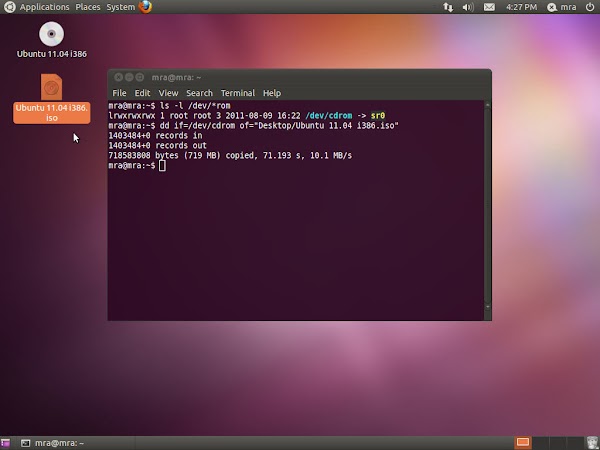
Task: Click the terminal scrollbar down arrow
Action: click(x=488, y=307)
